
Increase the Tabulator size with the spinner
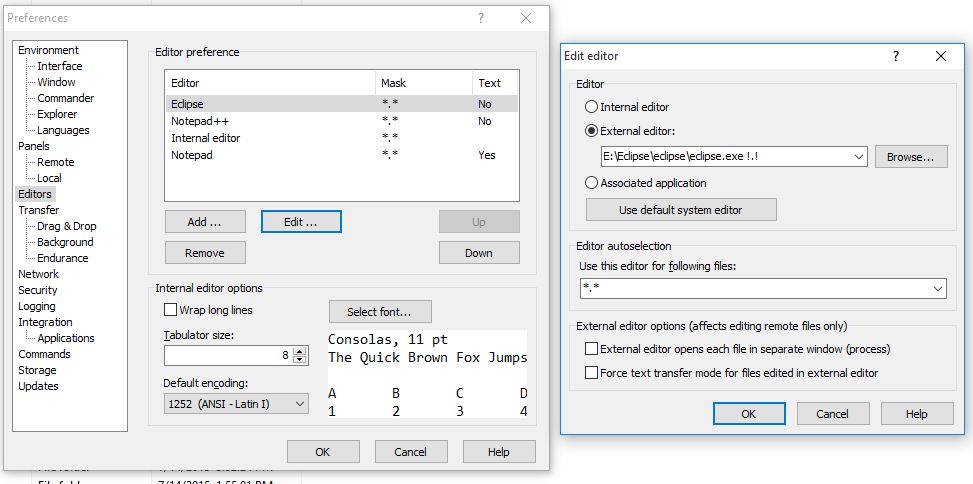tap(301, 350)
